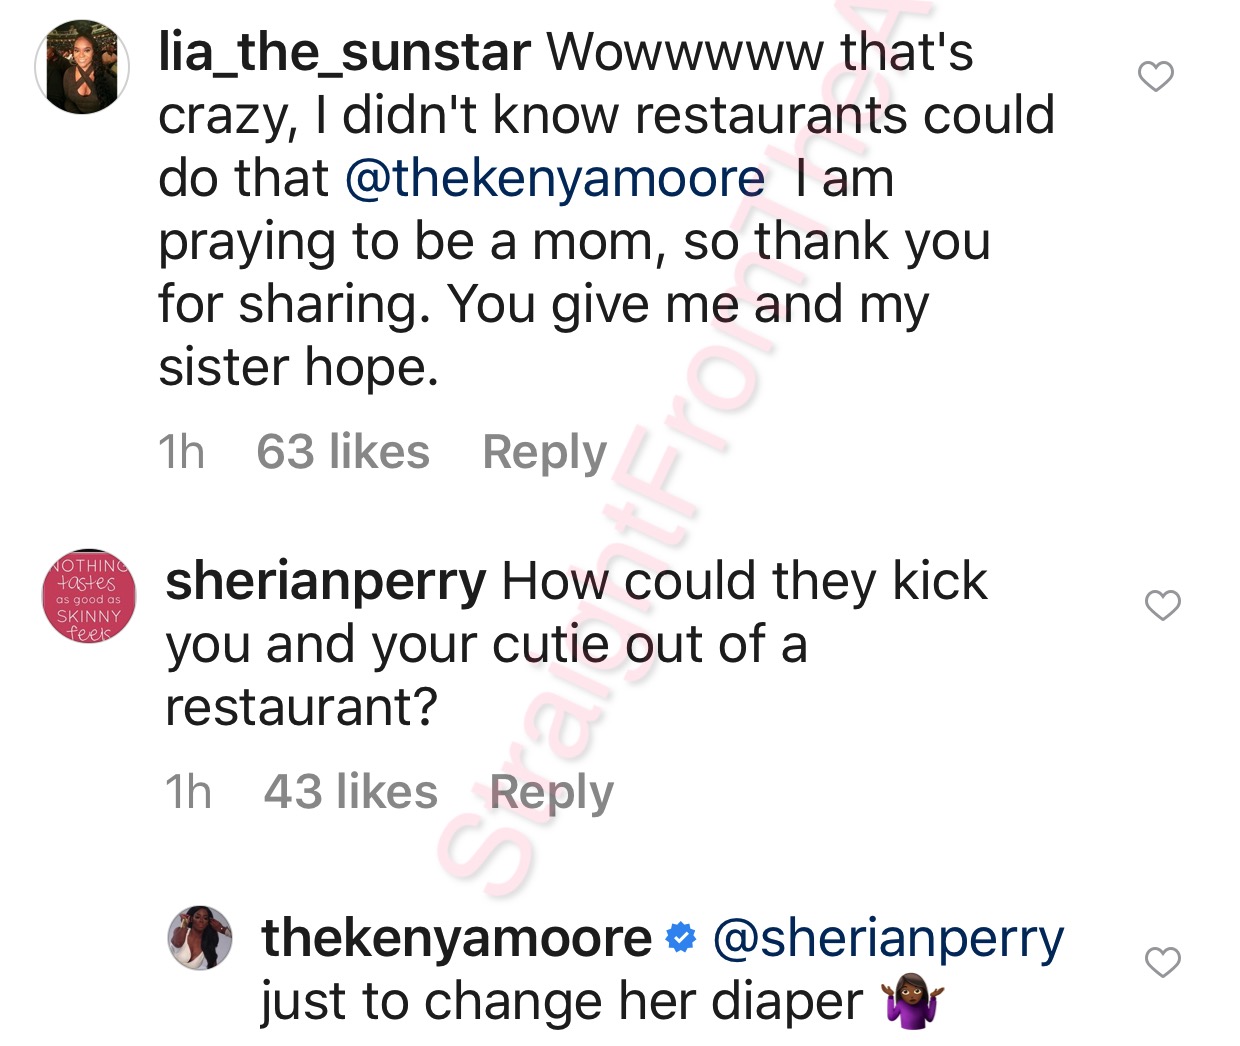Open thekenyamoore's small profile avatar
This screenshot has height=1046, width=1240.
pos(200,939)
